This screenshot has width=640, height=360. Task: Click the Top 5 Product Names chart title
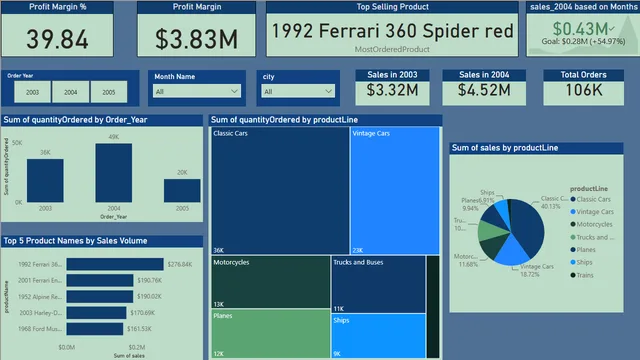[x=76, y=241]
